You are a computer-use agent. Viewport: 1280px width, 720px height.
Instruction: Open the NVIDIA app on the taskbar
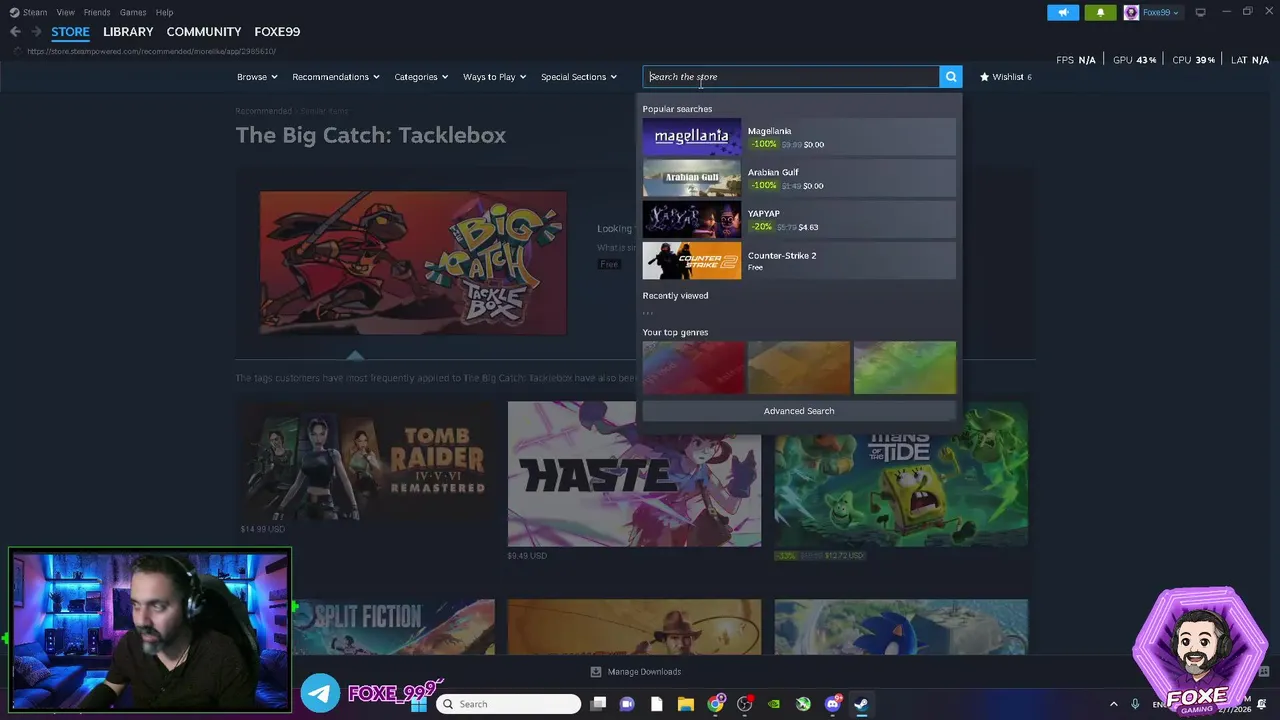[774, 704]
